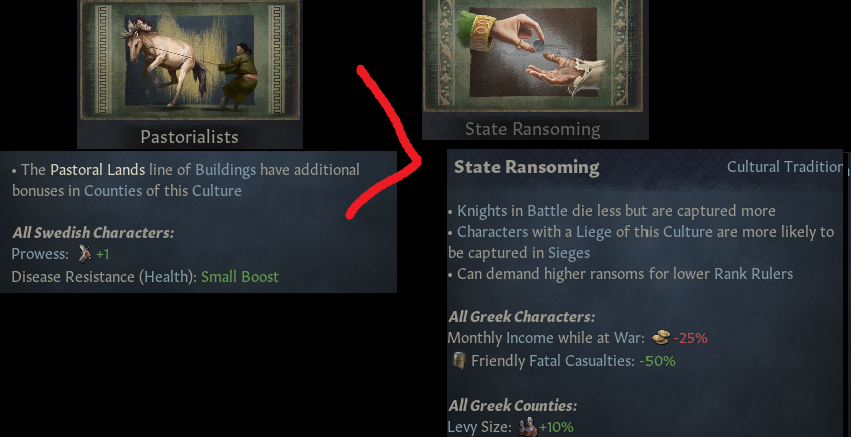The width and height of the screenshot is (851, 437).
Task: Click the Levy Size soldiers icon
Action: coord(527,427)
